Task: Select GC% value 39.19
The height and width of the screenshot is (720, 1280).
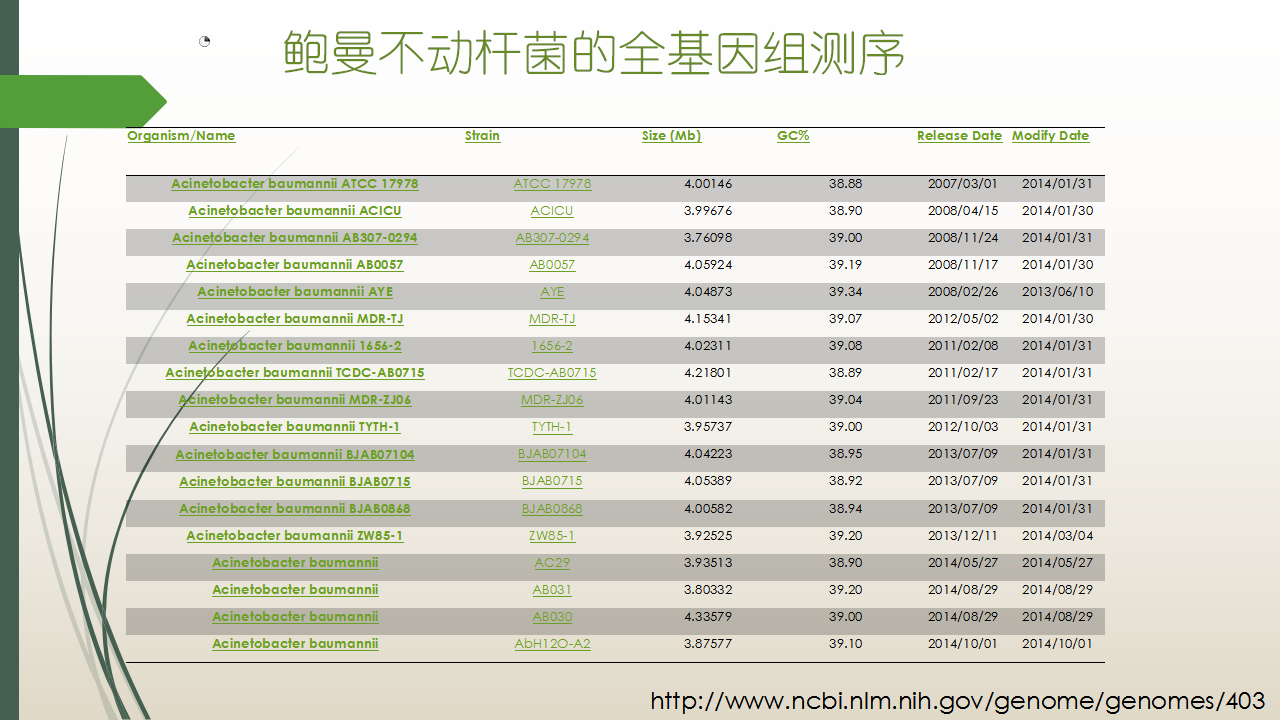Action: point(845,265)
